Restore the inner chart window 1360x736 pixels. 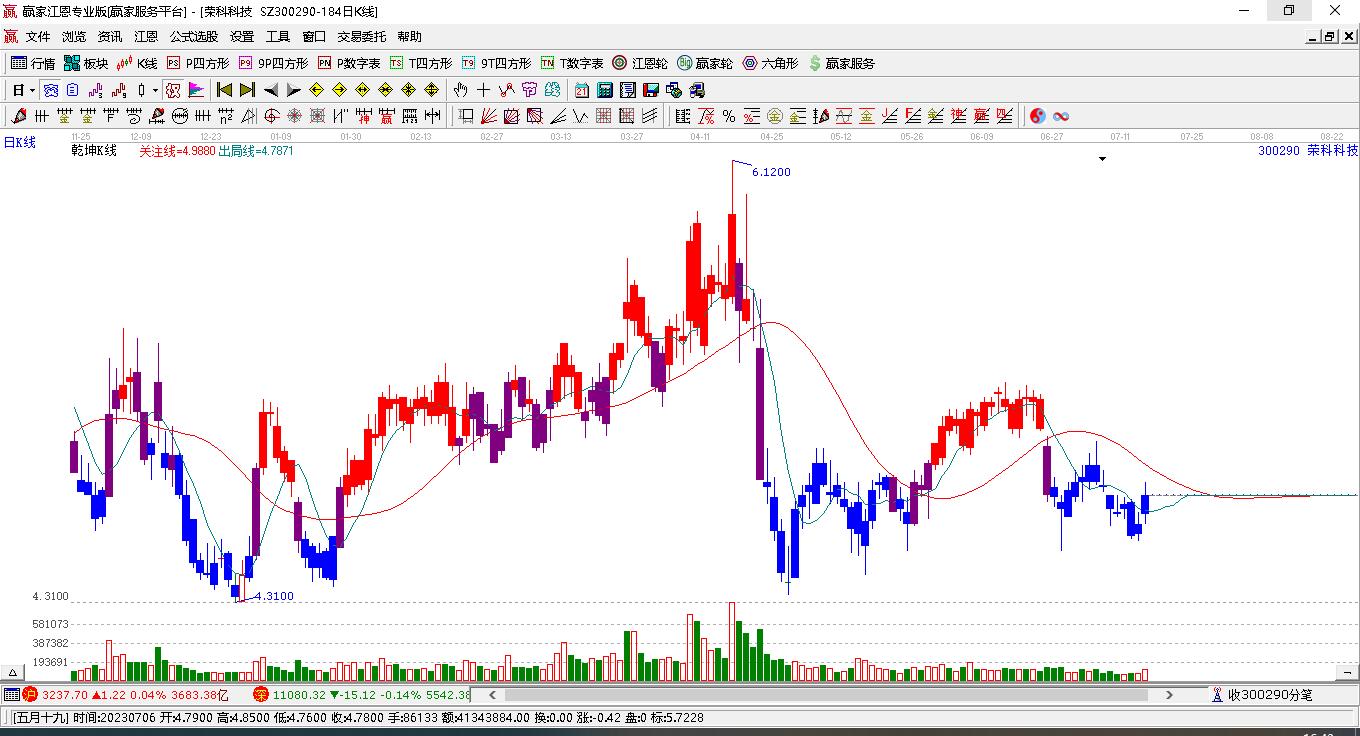pyautogui.click(x=1330, y=37)
